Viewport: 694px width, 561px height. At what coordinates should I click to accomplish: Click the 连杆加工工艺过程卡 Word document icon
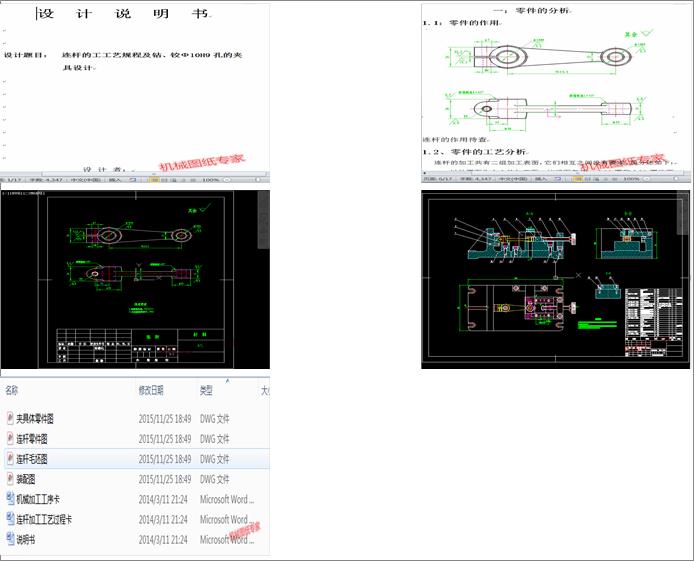coord(9,519)
